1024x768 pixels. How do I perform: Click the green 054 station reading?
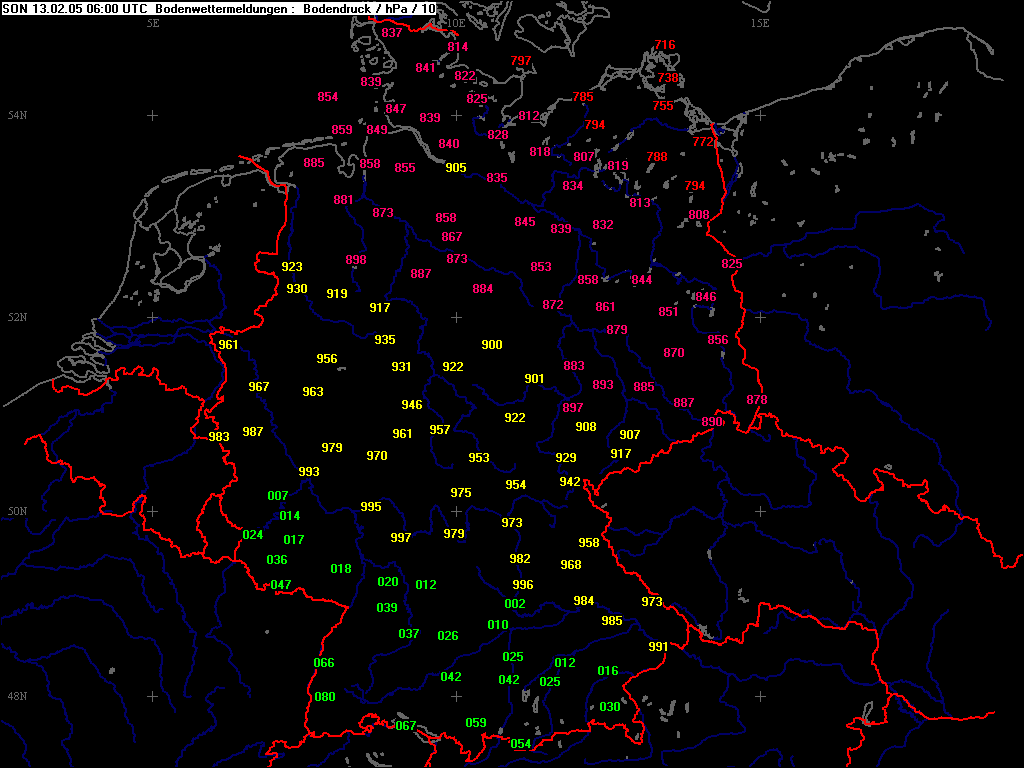pyautogui.click(x=521, y=744)
